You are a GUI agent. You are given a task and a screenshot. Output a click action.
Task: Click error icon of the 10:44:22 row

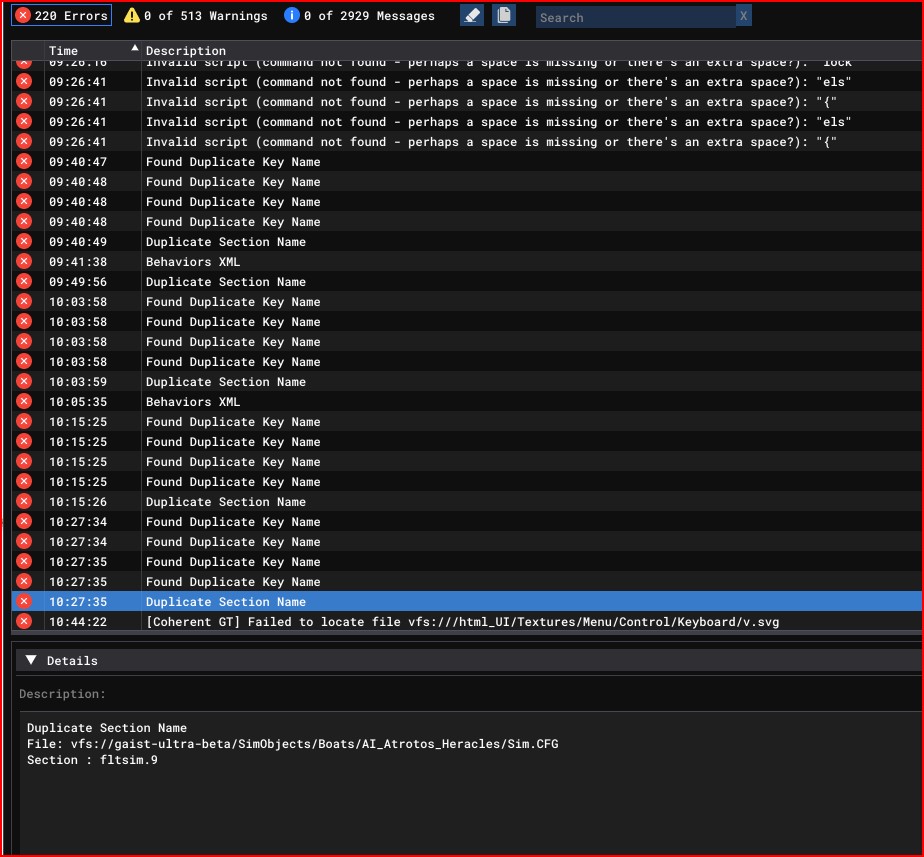click(x=24, y=622)
